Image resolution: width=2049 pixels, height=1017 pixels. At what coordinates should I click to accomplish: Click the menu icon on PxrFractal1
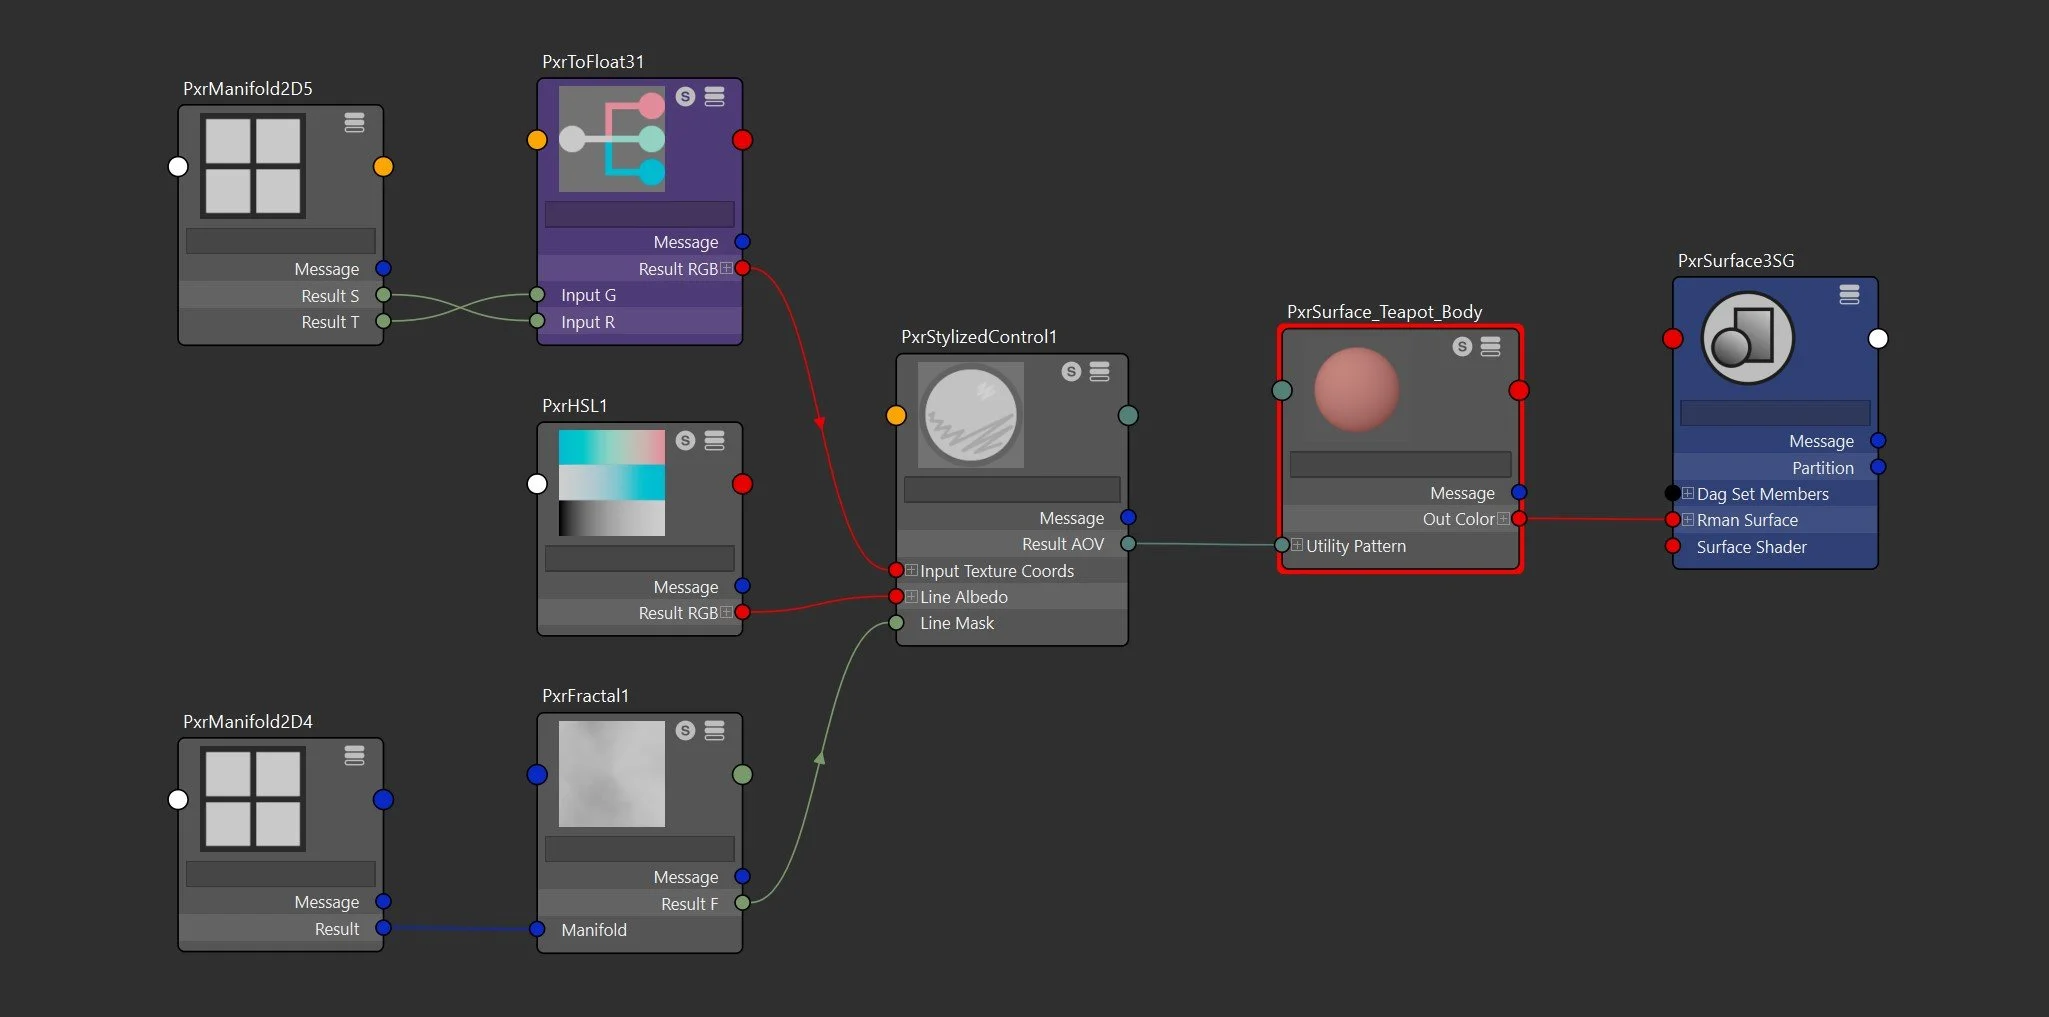(x=714, y=731)
